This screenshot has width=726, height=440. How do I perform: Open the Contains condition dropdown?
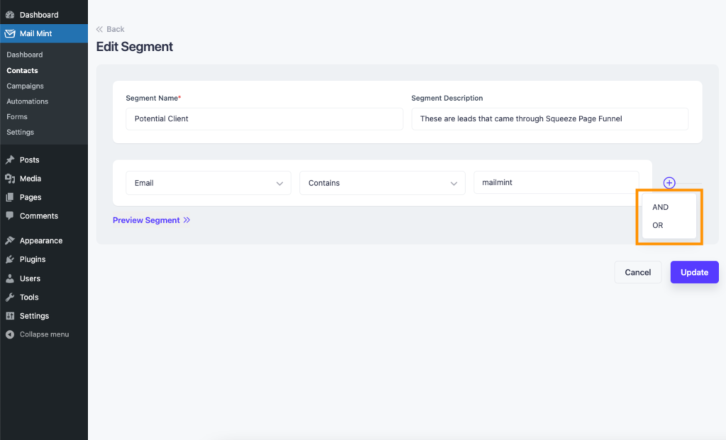[x=382, y=183]
